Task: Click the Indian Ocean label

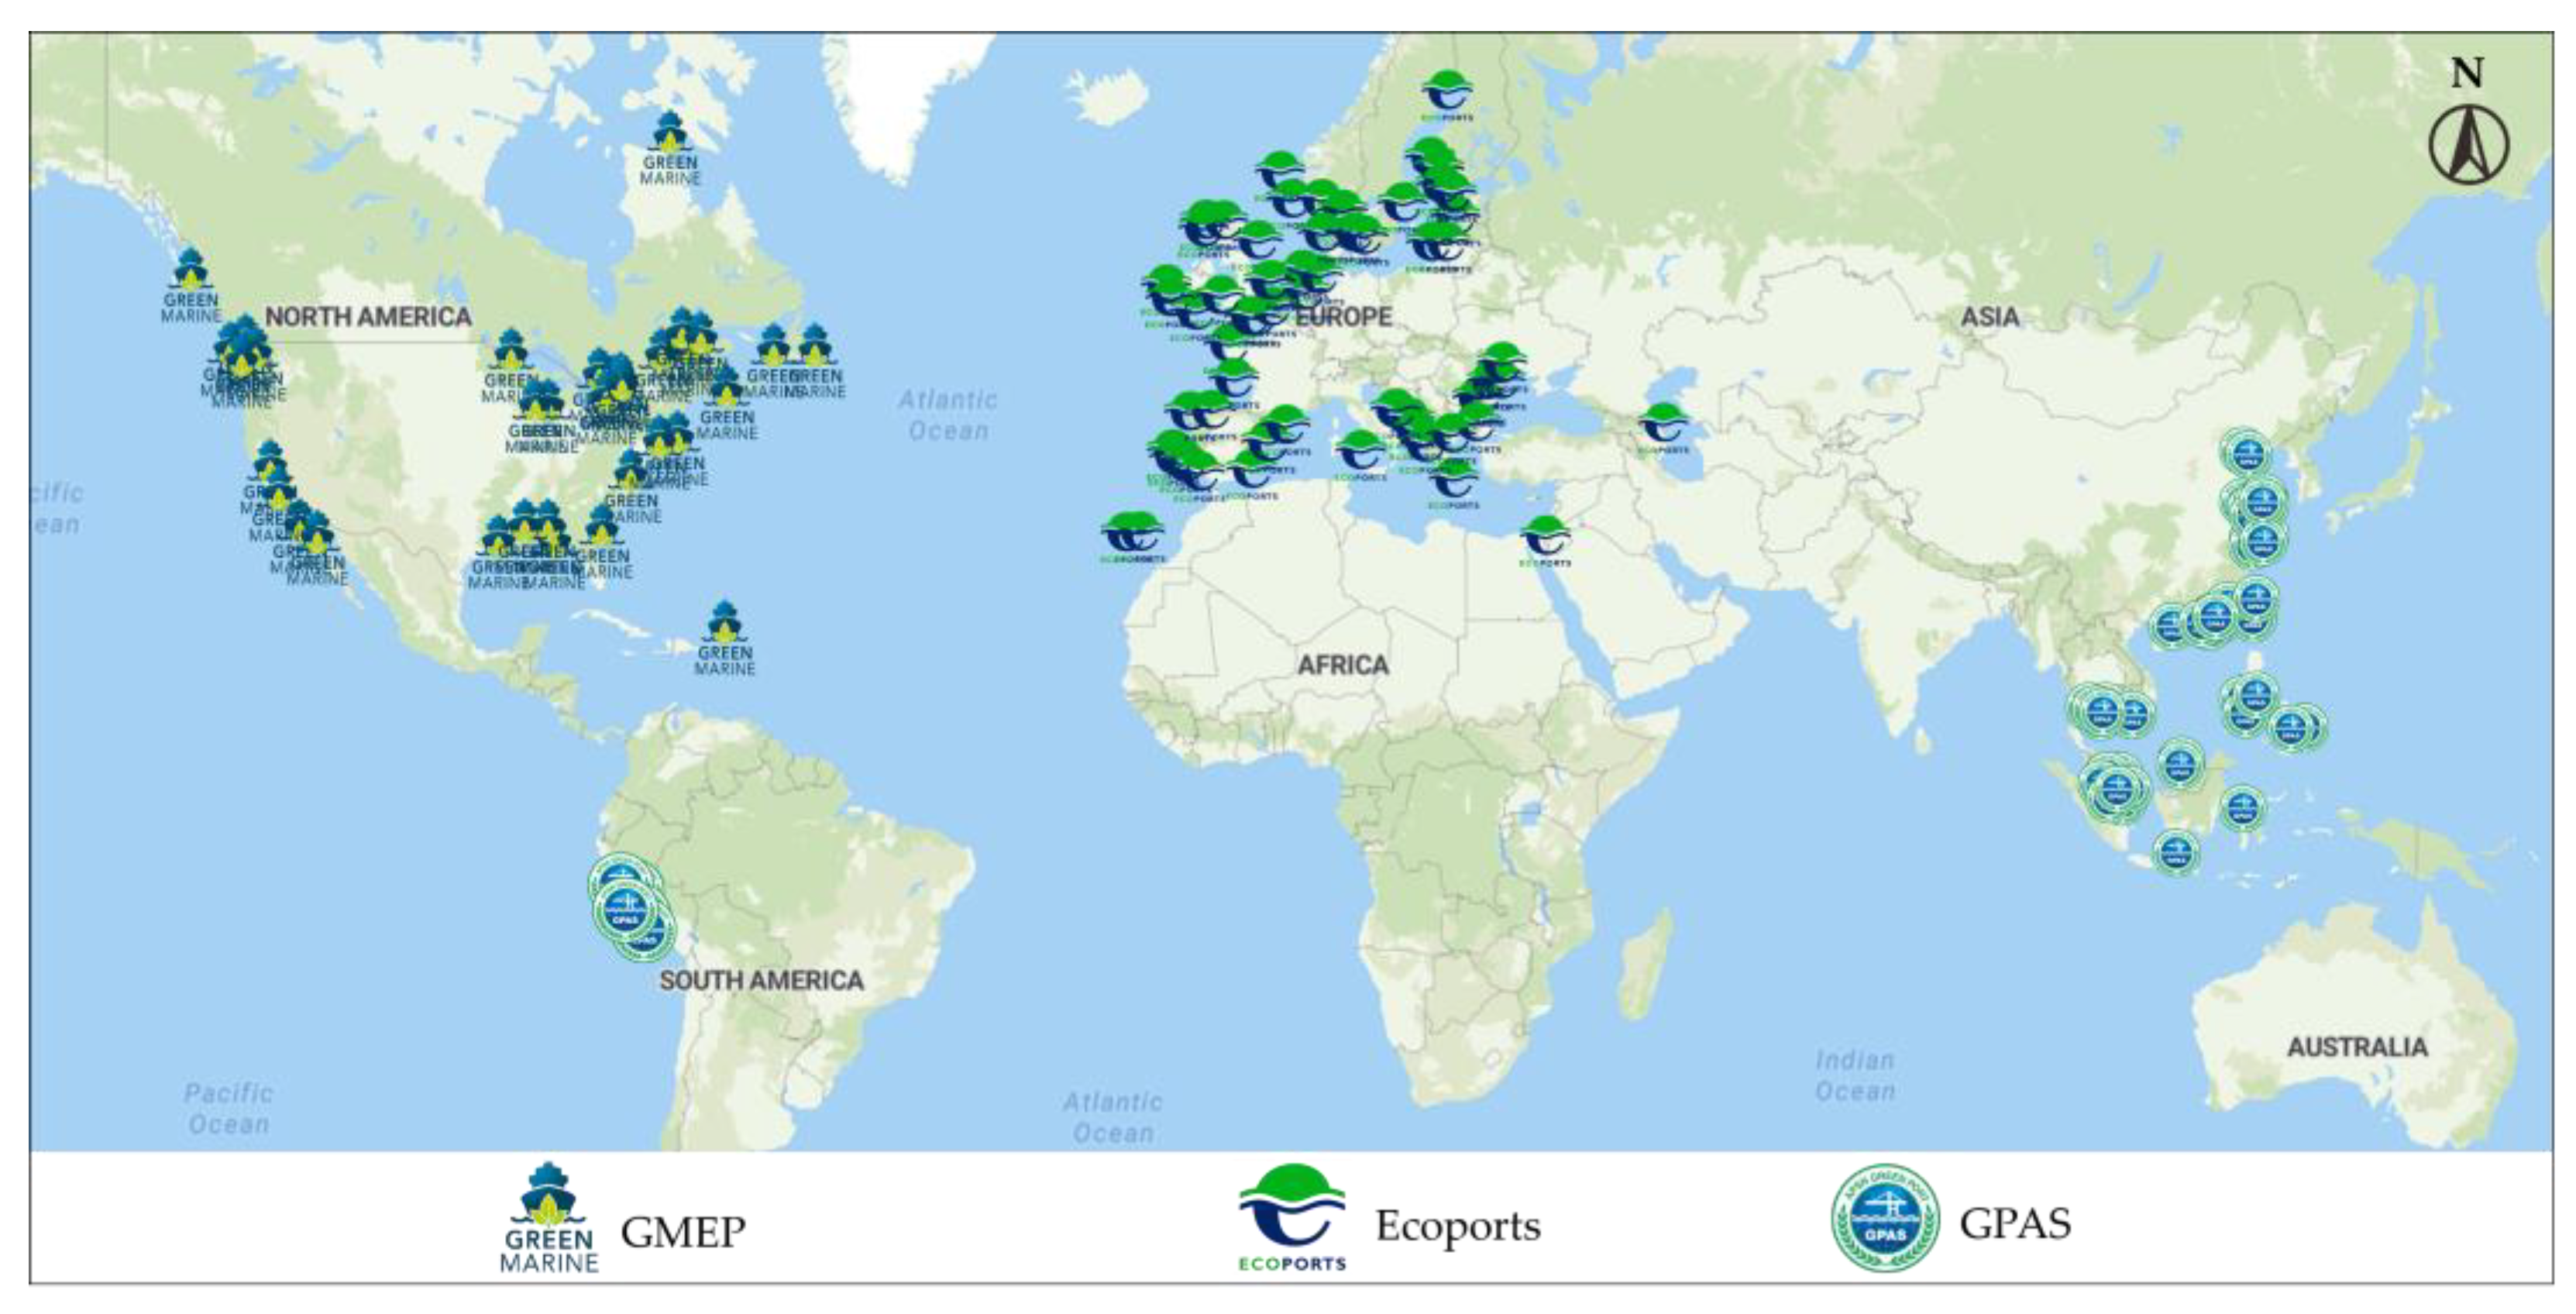Action: pos(1855,1075)
